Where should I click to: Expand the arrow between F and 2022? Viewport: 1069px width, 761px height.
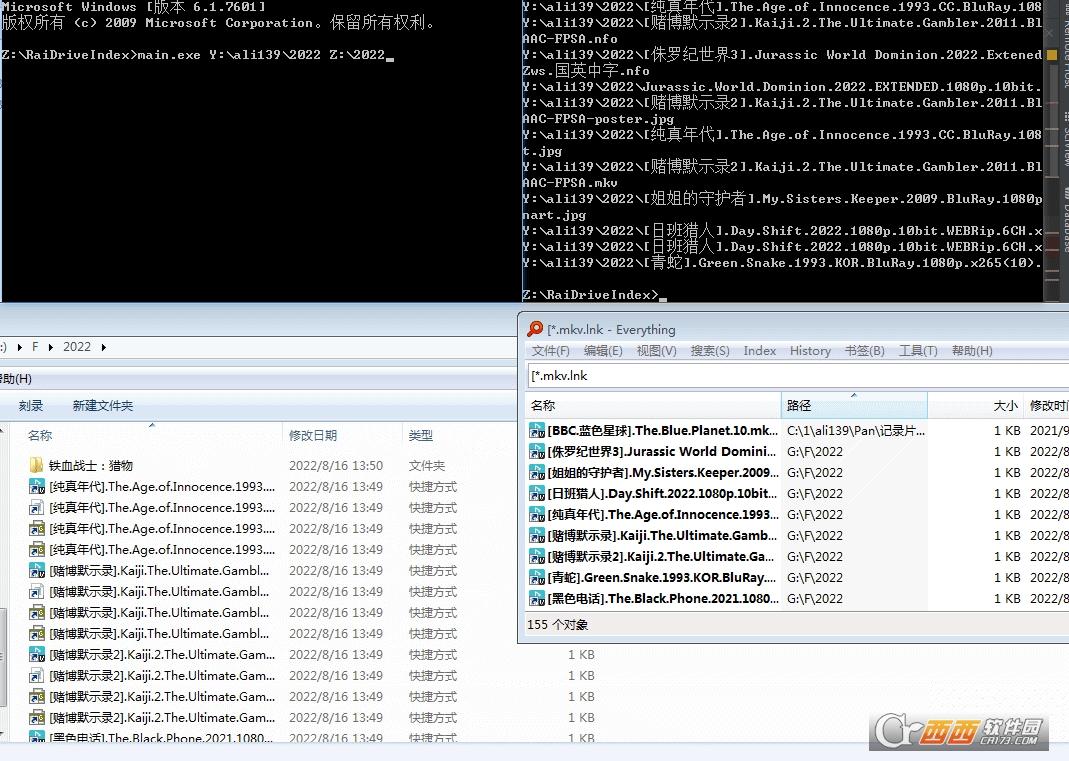50,347
